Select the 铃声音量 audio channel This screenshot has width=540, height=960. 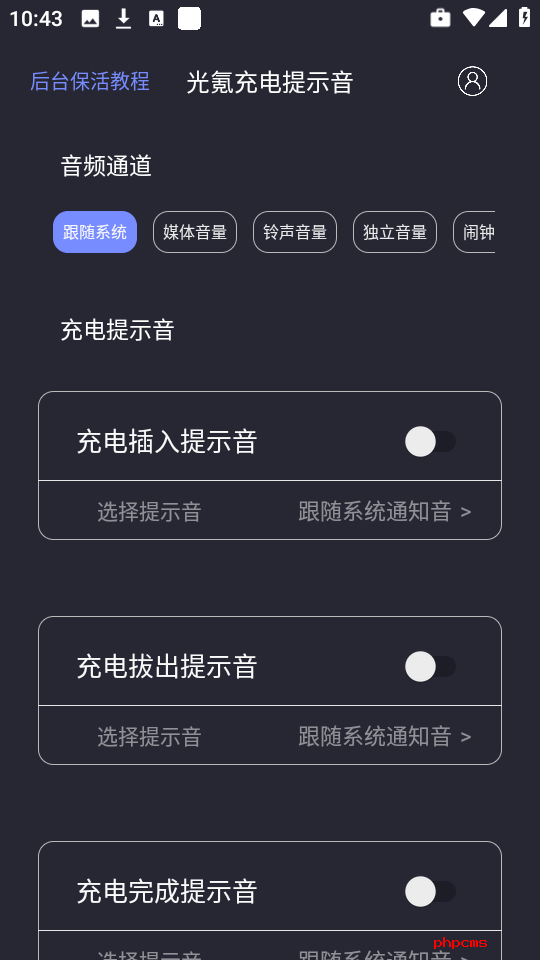click(x=295, y=232)
